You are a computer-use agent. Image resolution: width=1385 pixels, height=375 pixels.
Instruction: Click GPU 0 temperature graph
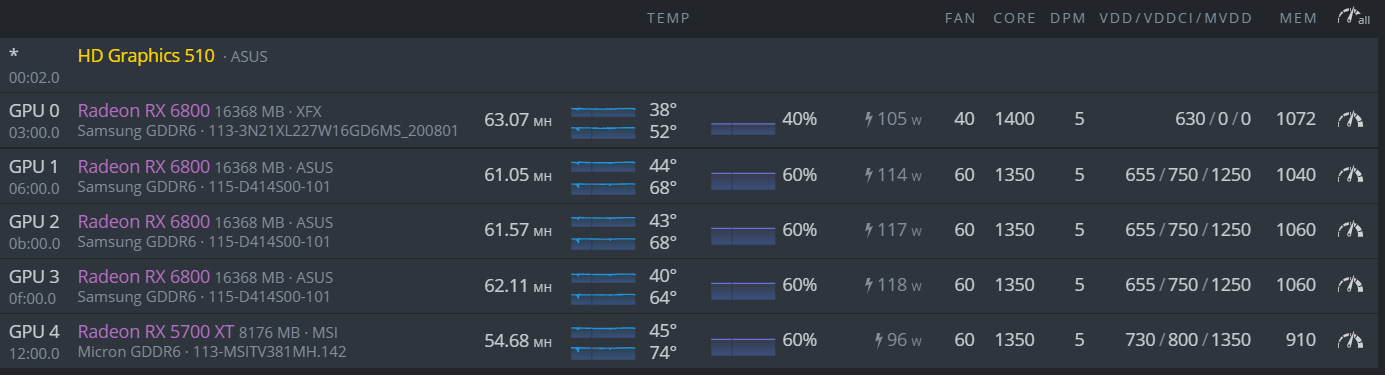603,120
